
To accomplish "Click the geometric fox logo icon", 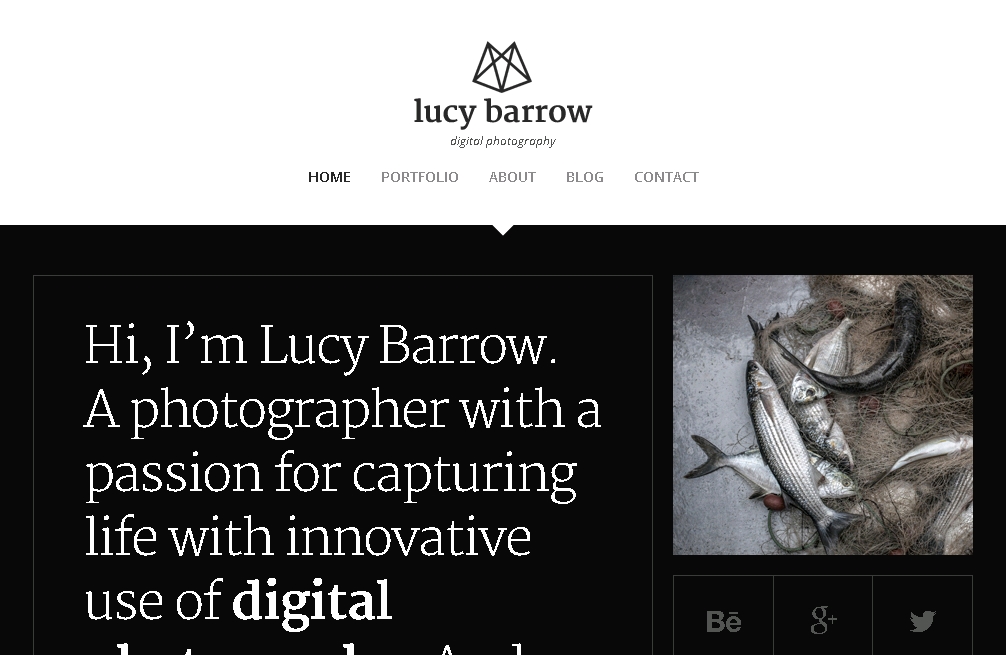I will click(502, 67).
